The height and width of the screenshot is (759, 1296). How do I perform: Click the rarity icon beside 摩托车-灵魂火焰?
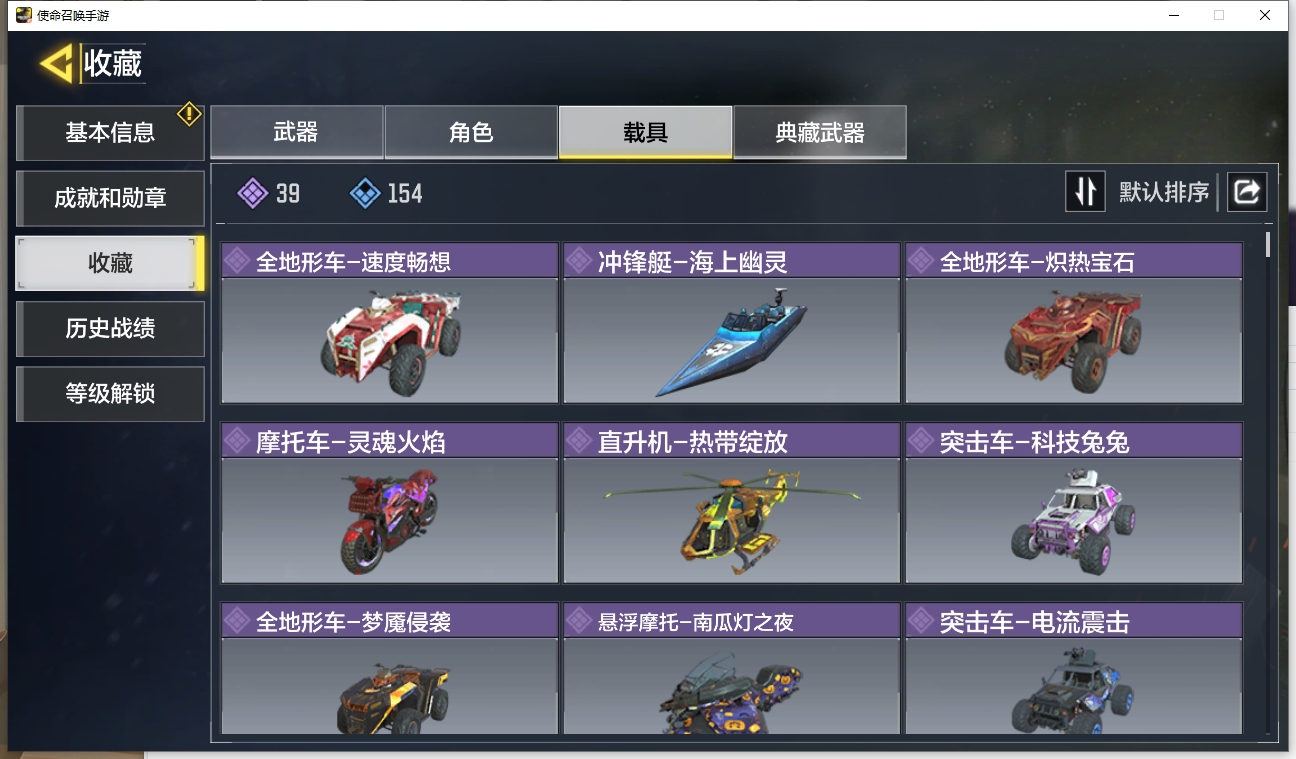click(x=237, y=441)
